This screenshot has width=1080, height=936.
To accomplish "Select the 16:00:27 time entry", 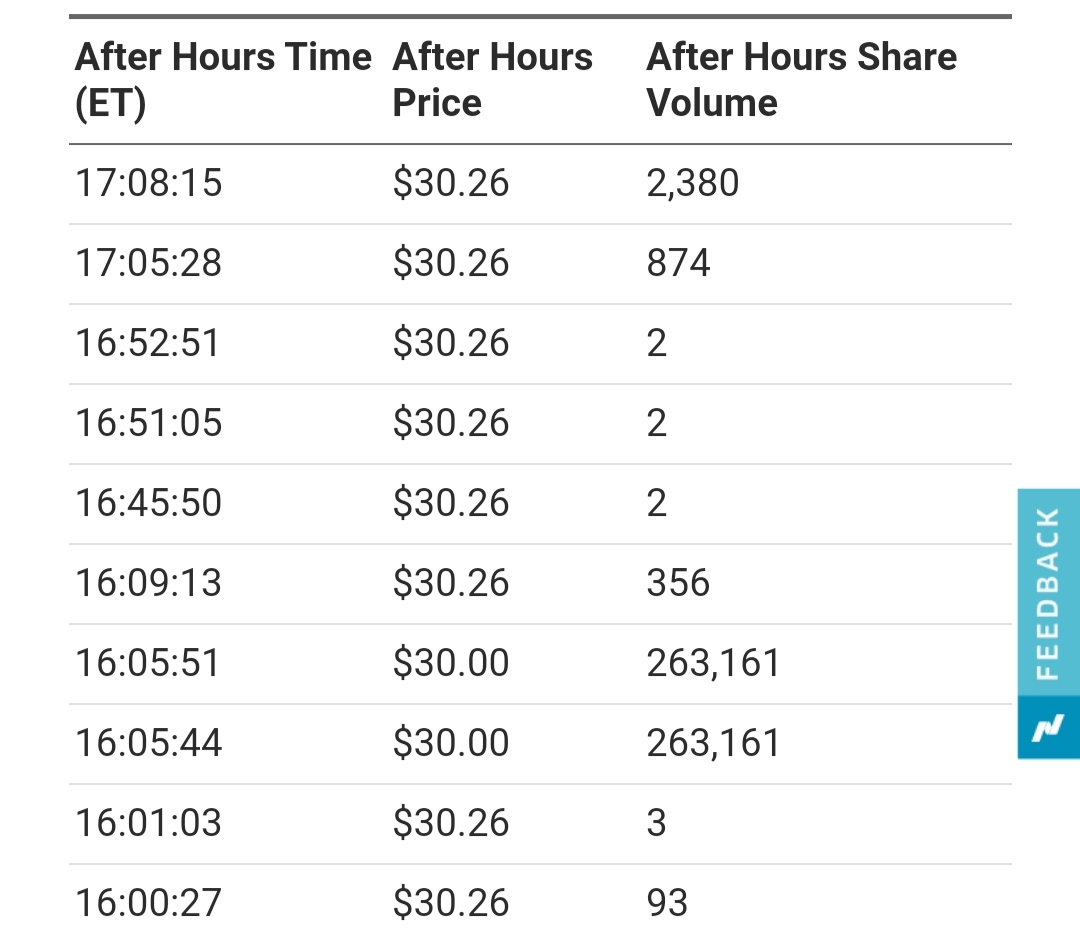I will pyautogui.click(x=148, y=903).
